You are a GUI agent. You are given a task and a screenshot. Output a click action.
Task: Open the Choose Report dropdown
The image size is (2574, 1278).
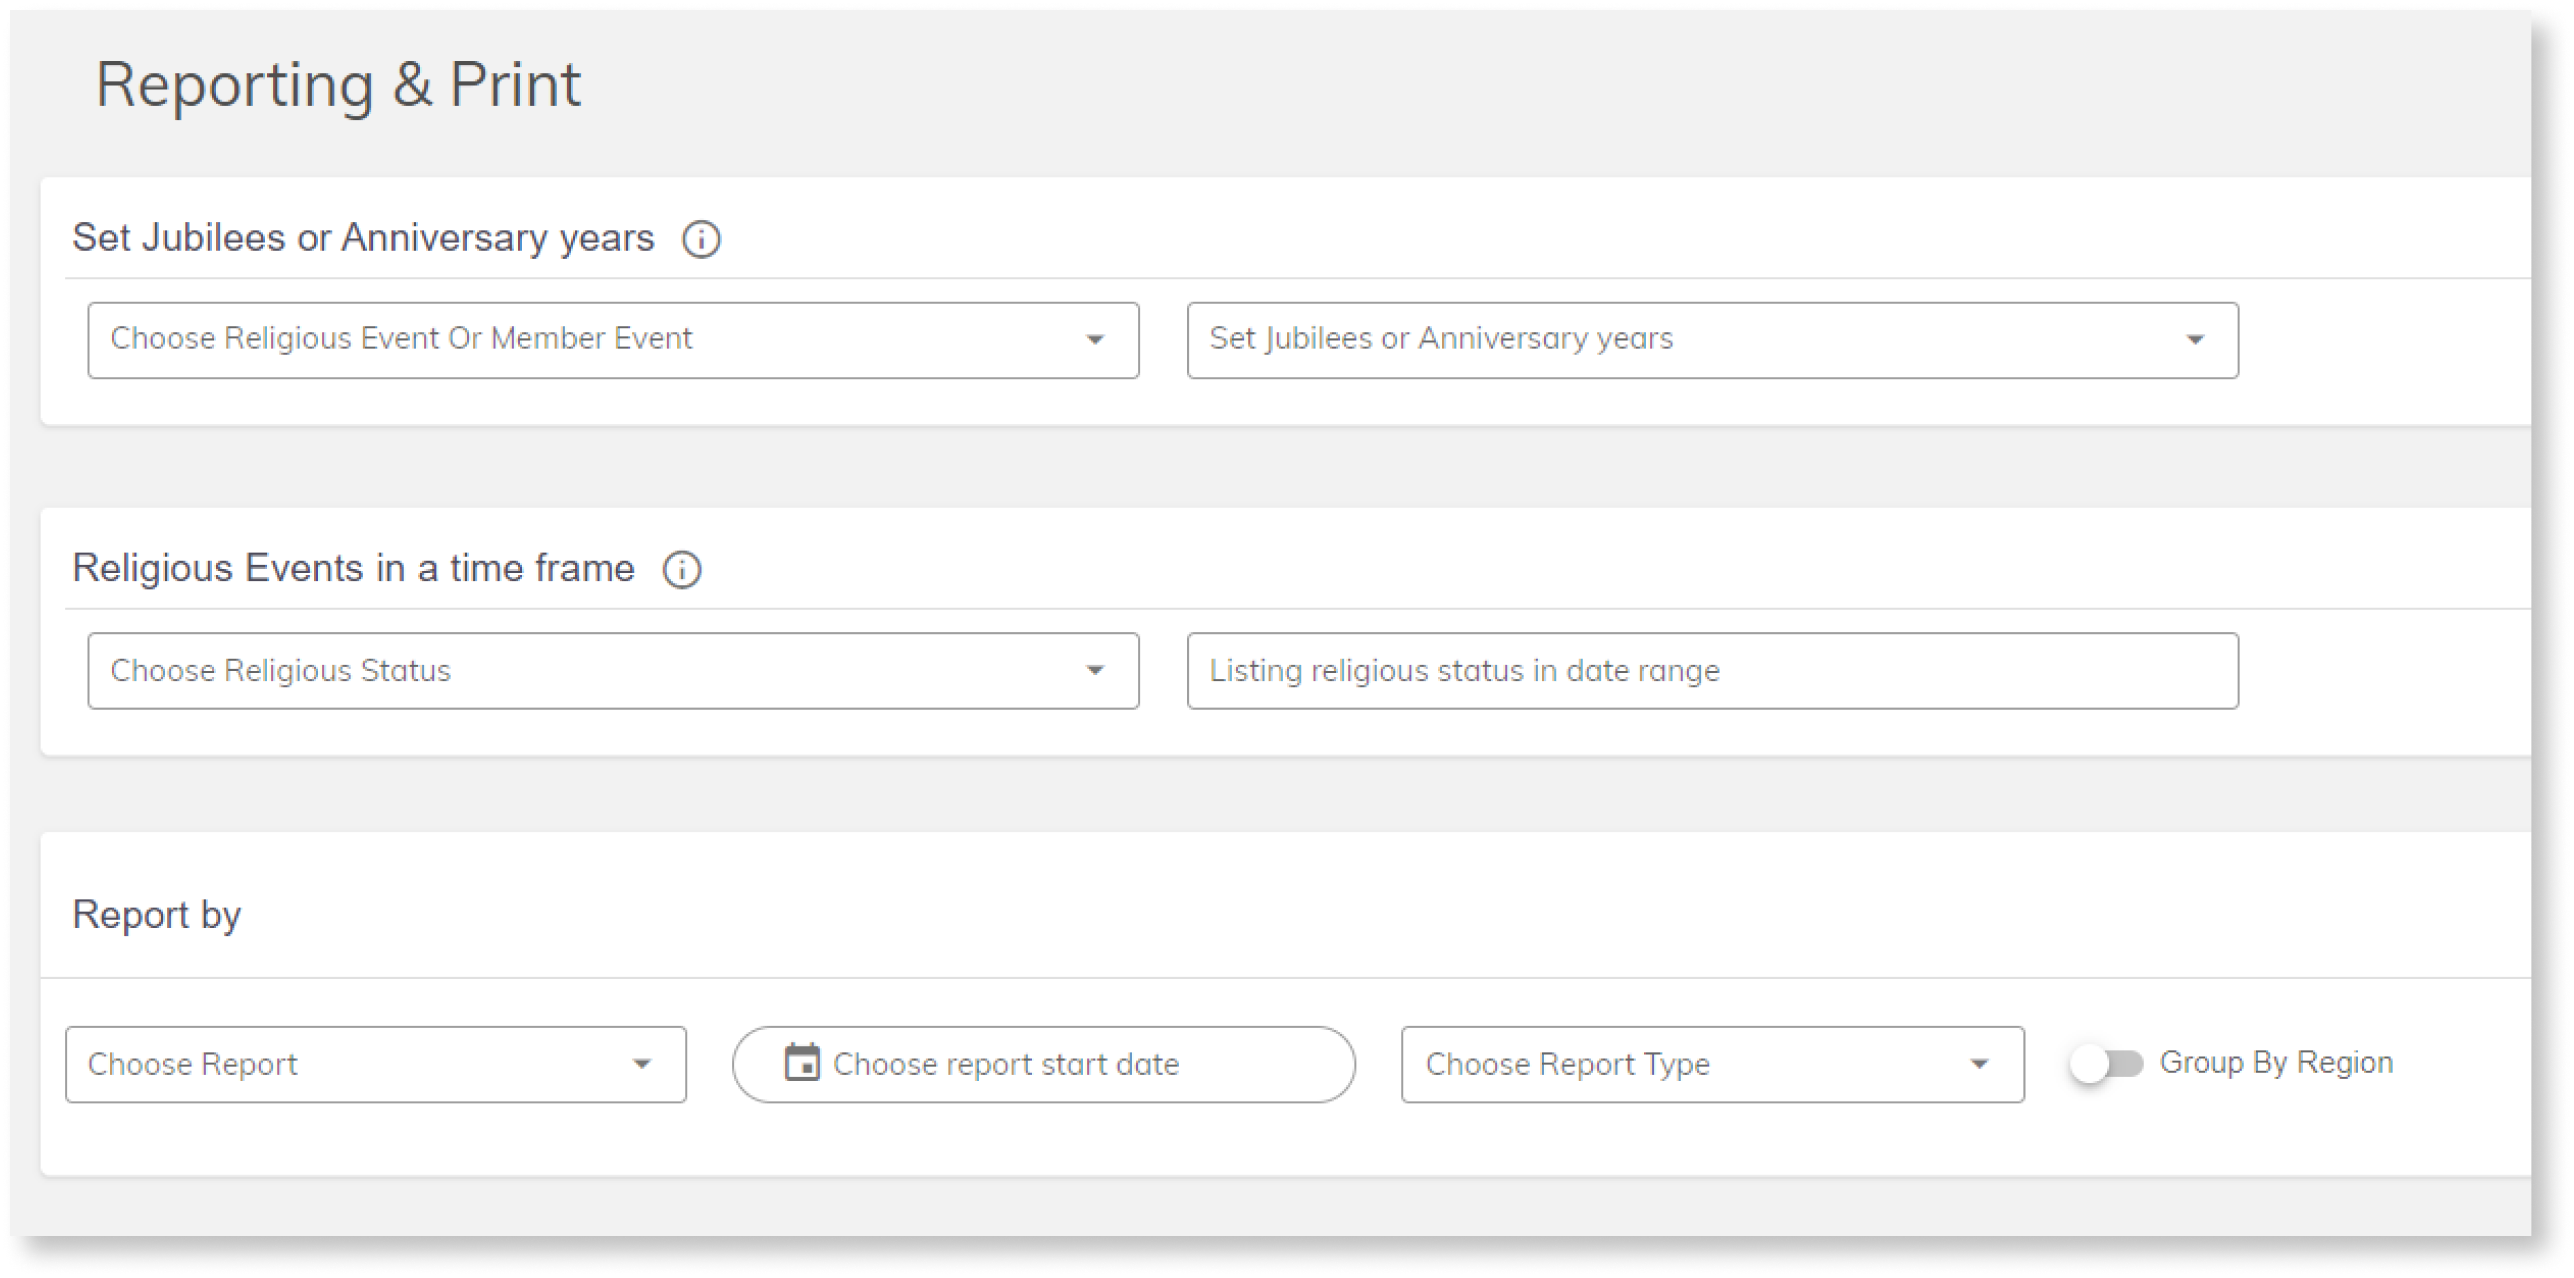(x=375, y=1063)
